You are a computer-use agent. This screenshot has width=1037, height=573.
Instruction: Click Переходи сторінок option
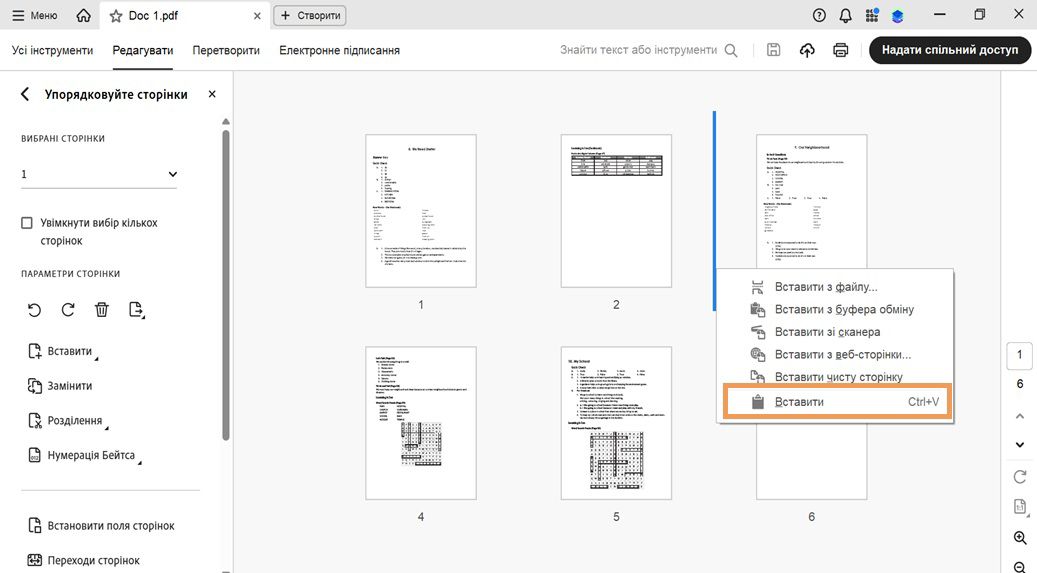pyautogui.click(x=83, y=560)
